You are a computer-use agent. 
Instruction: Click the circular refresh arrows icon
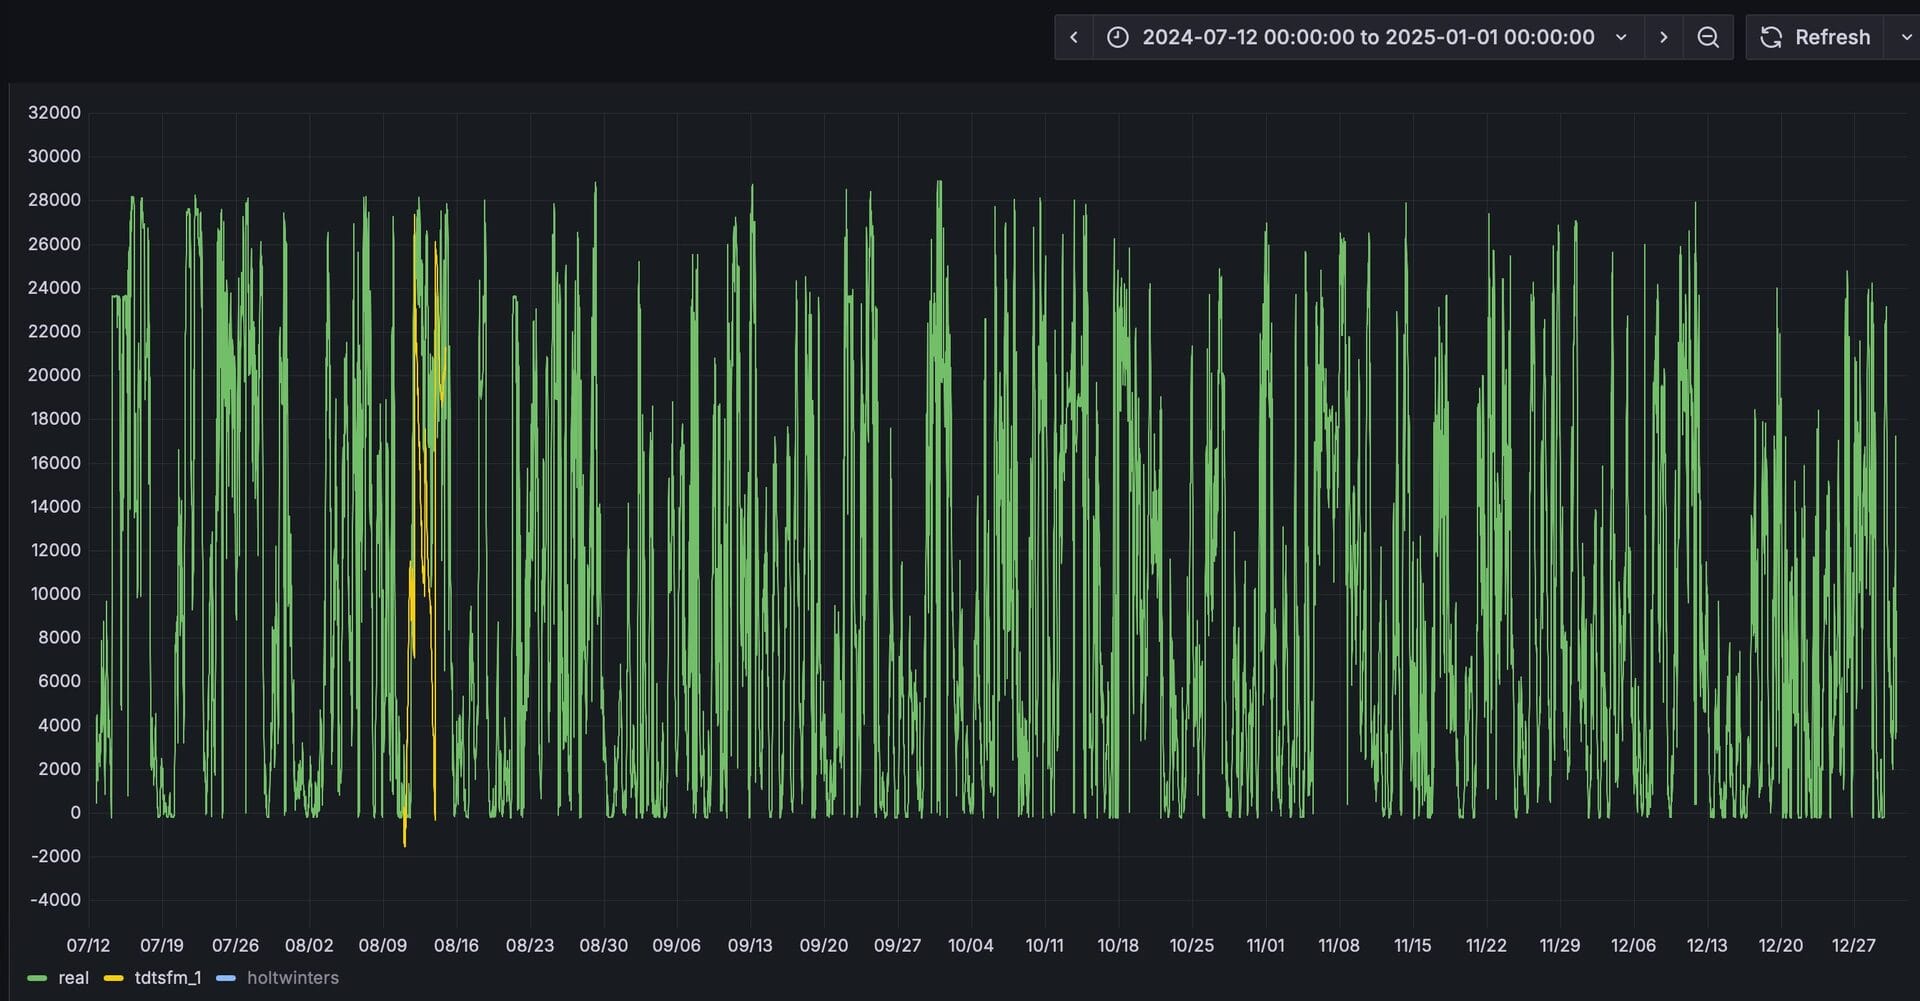[1771, 37]
